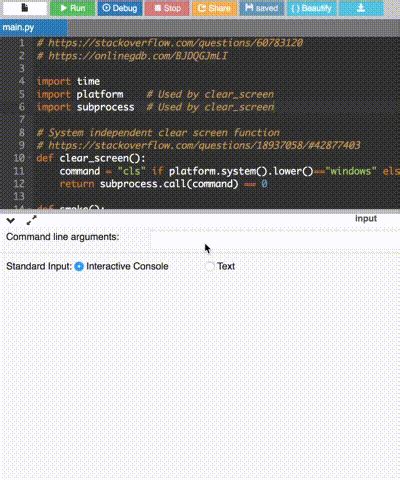Select Interactive Console radio button

(79, 266)
